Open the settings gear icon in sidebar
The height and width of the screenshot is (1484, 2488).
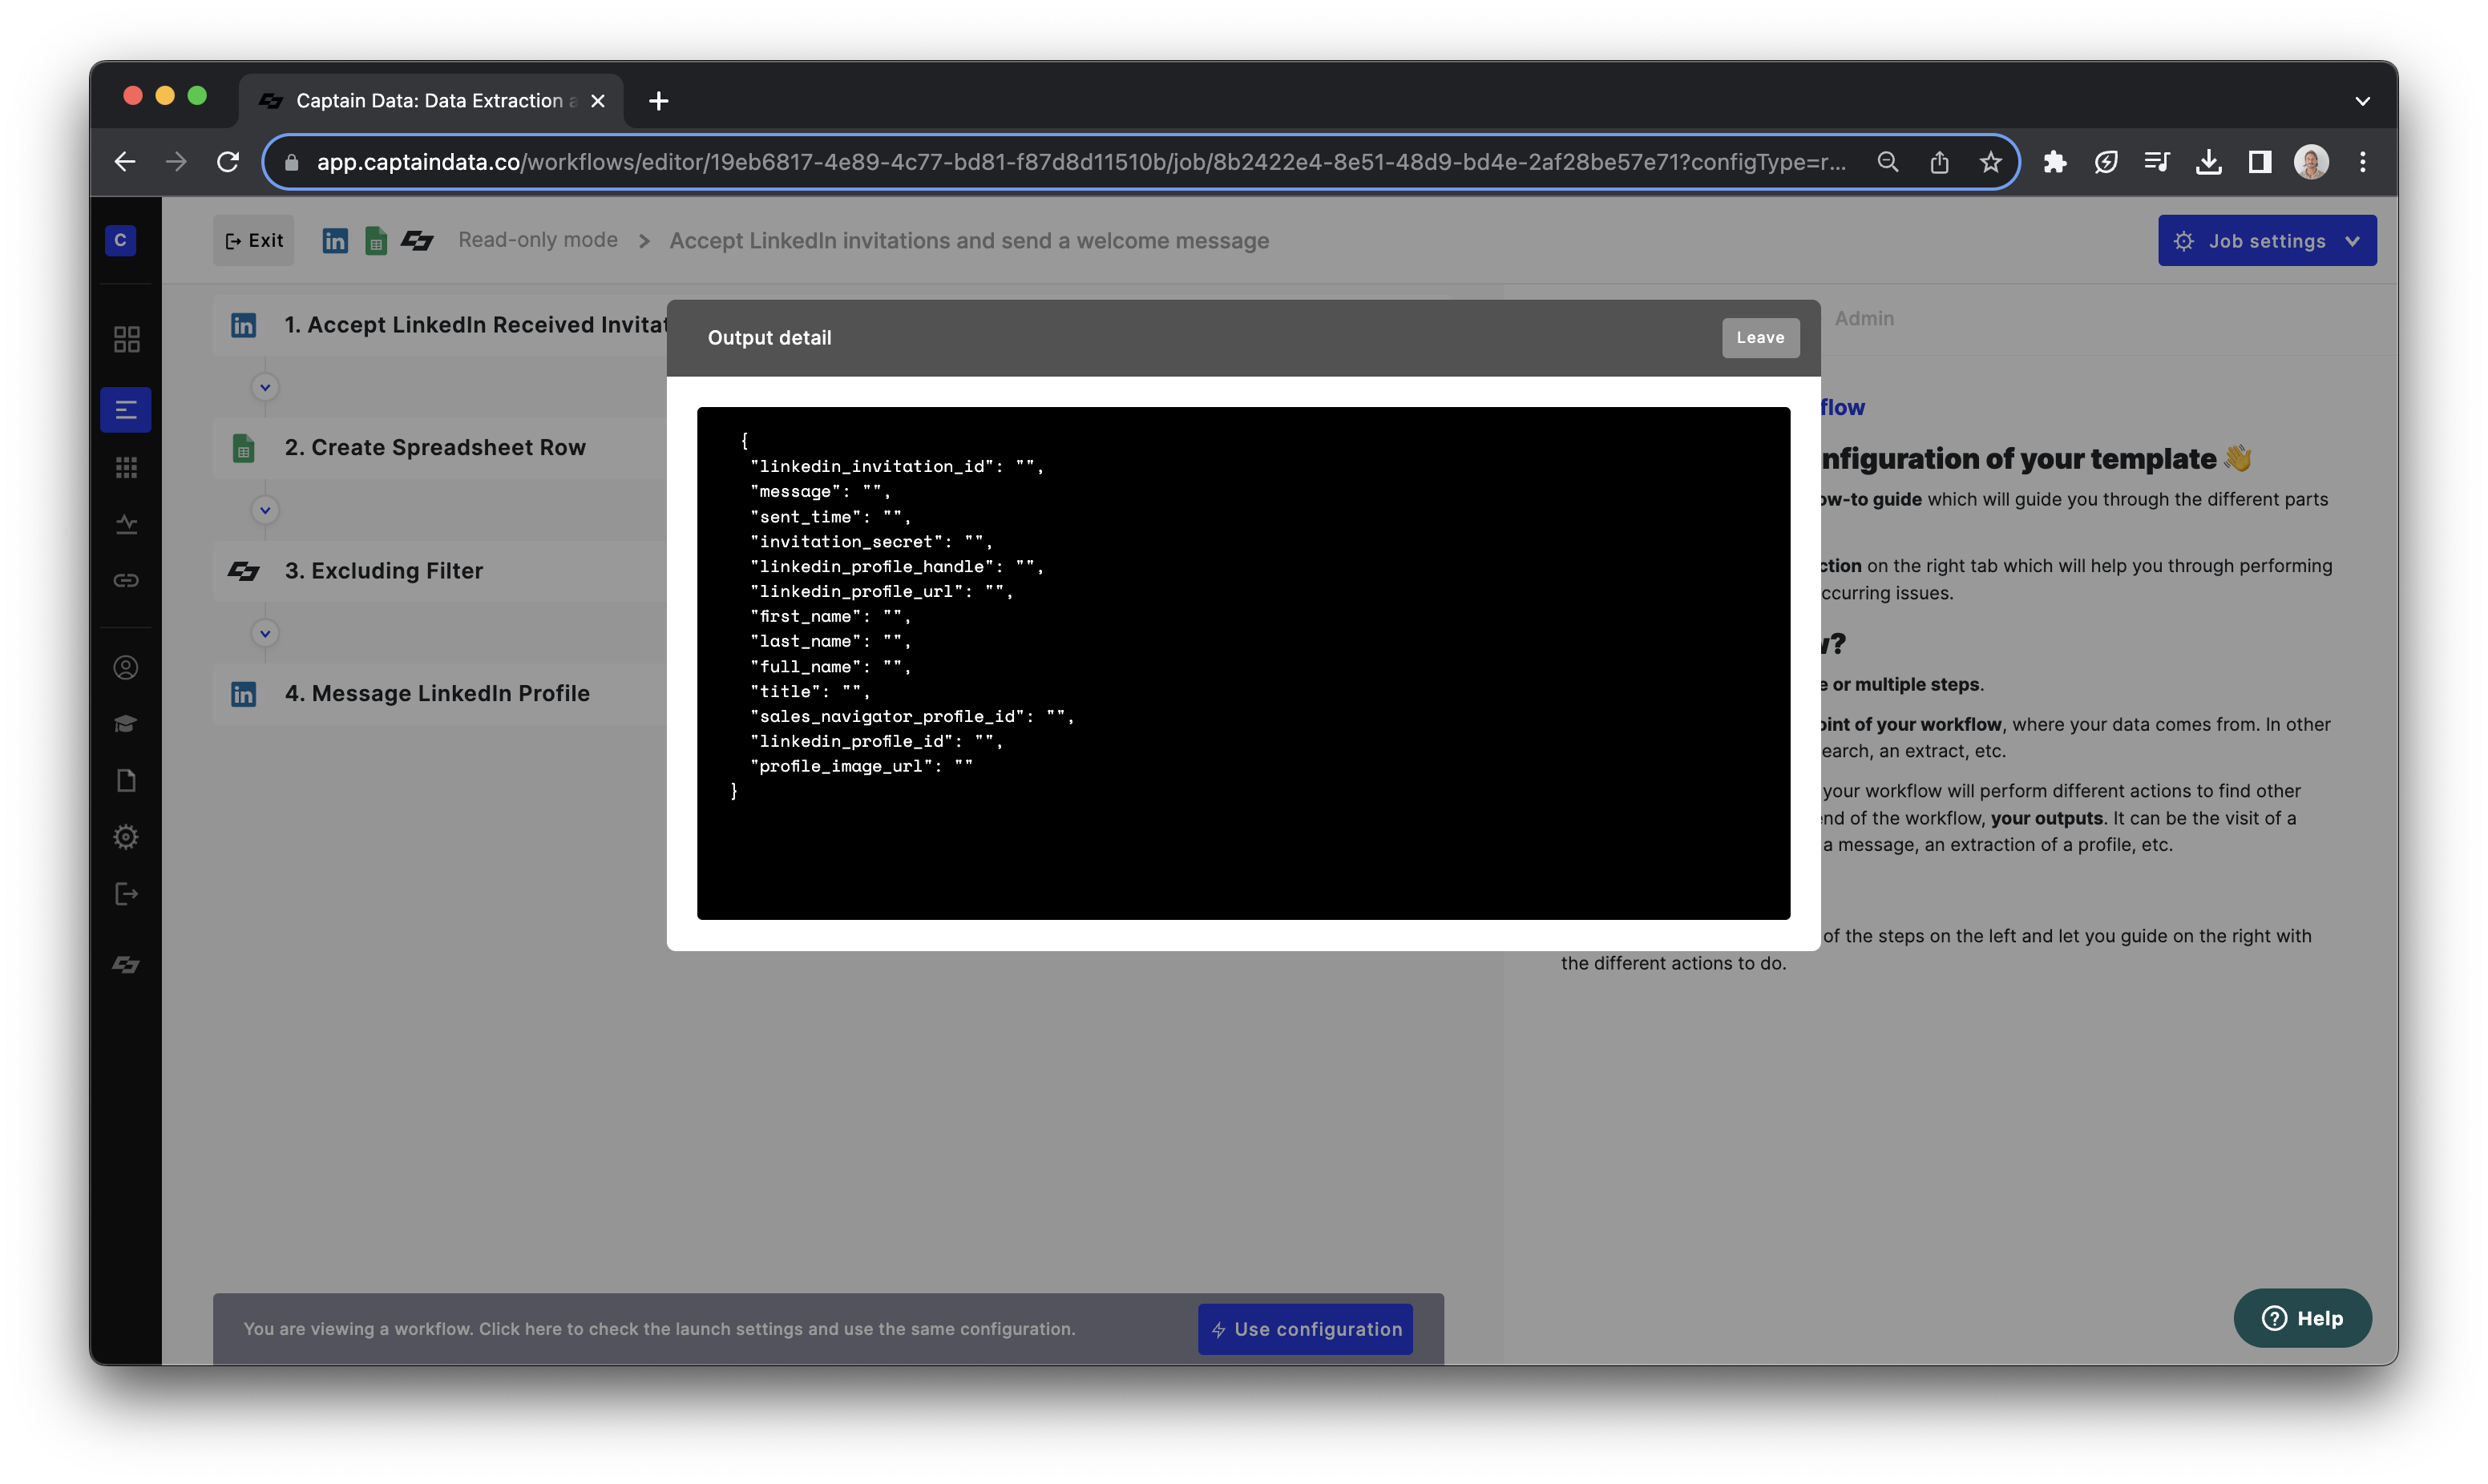[x=126, y=837]
